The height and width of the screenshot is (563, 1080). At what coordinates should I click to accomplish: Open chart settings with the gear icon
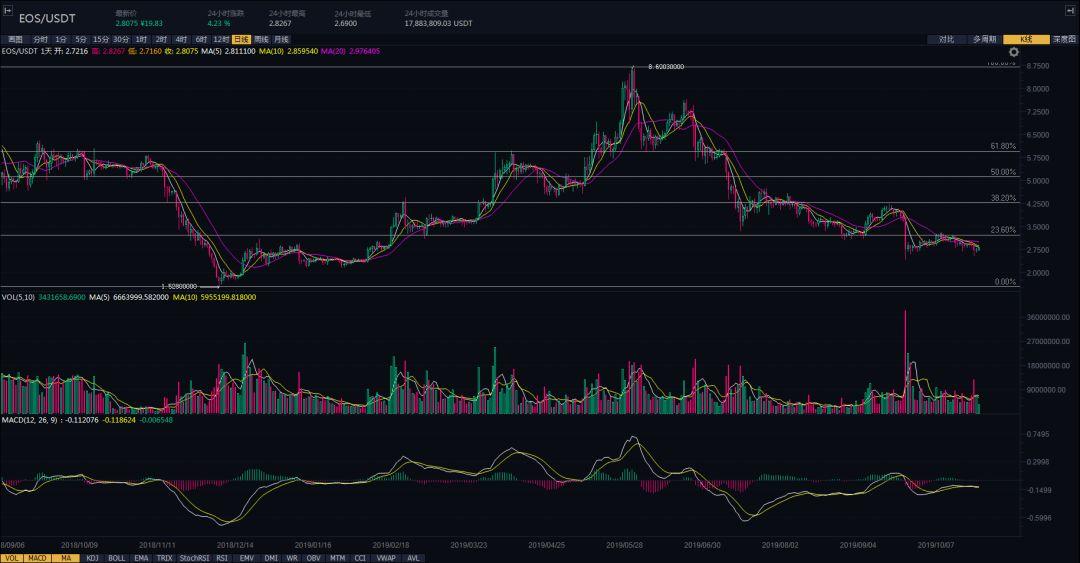[1014, 52]
